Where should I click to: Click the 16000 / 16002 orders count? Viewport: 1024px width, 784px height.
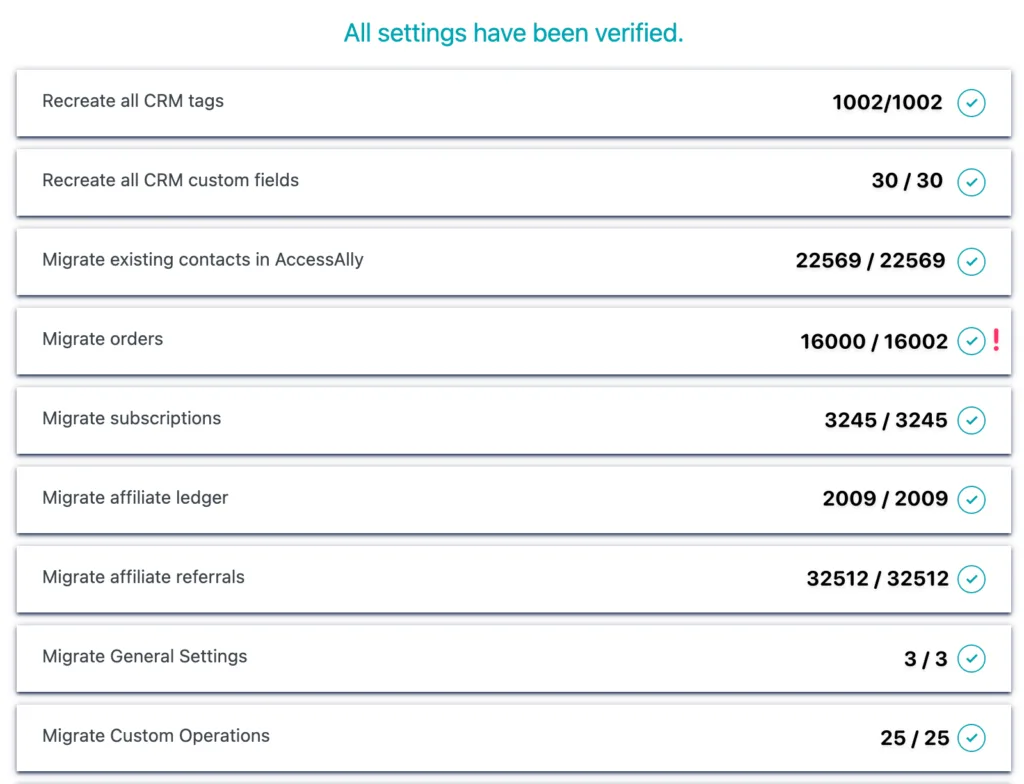[x=873, y=342]
